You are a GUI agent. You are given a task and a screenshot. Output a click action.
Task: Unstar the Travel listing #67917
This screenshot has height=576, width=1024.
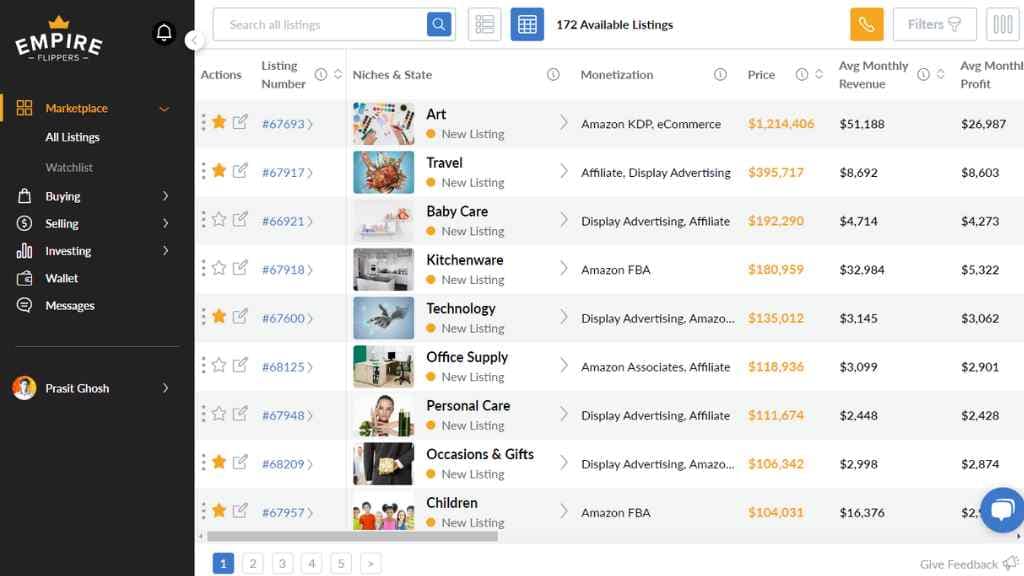[x=219, y=172]
